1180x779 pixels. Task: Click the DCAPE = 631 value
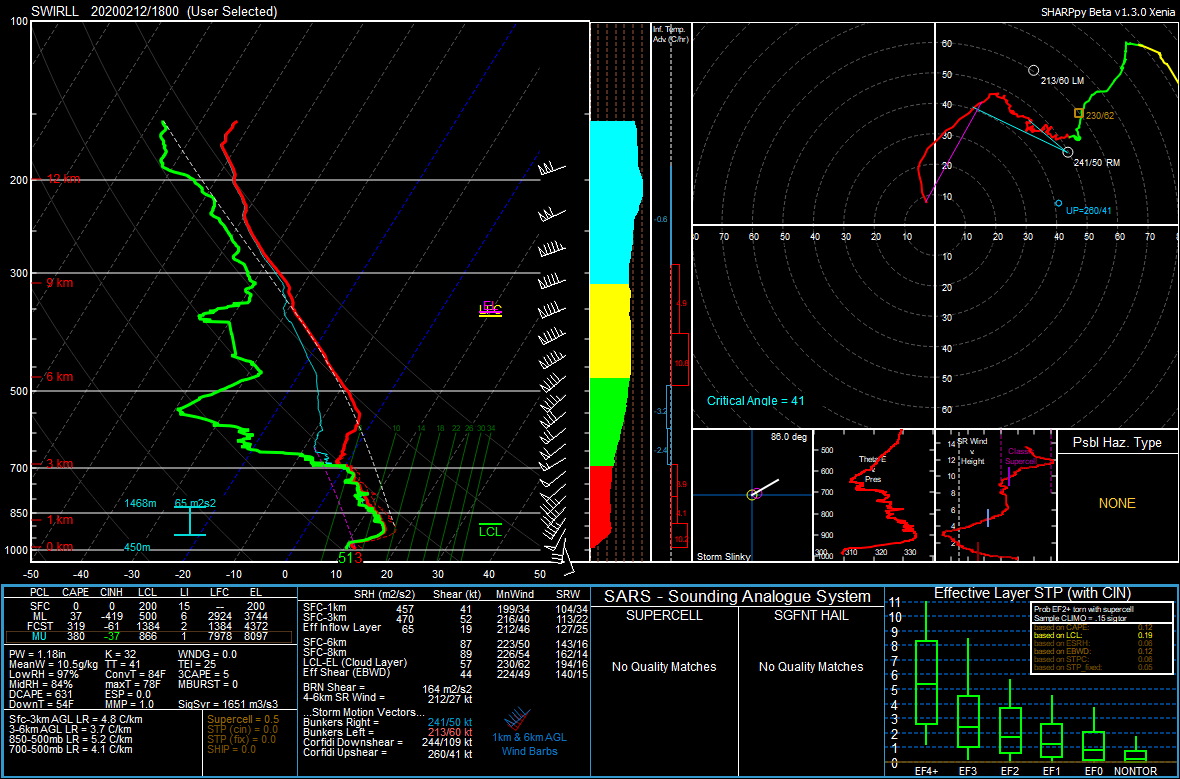pyautogui.click(x=41, y=693)
